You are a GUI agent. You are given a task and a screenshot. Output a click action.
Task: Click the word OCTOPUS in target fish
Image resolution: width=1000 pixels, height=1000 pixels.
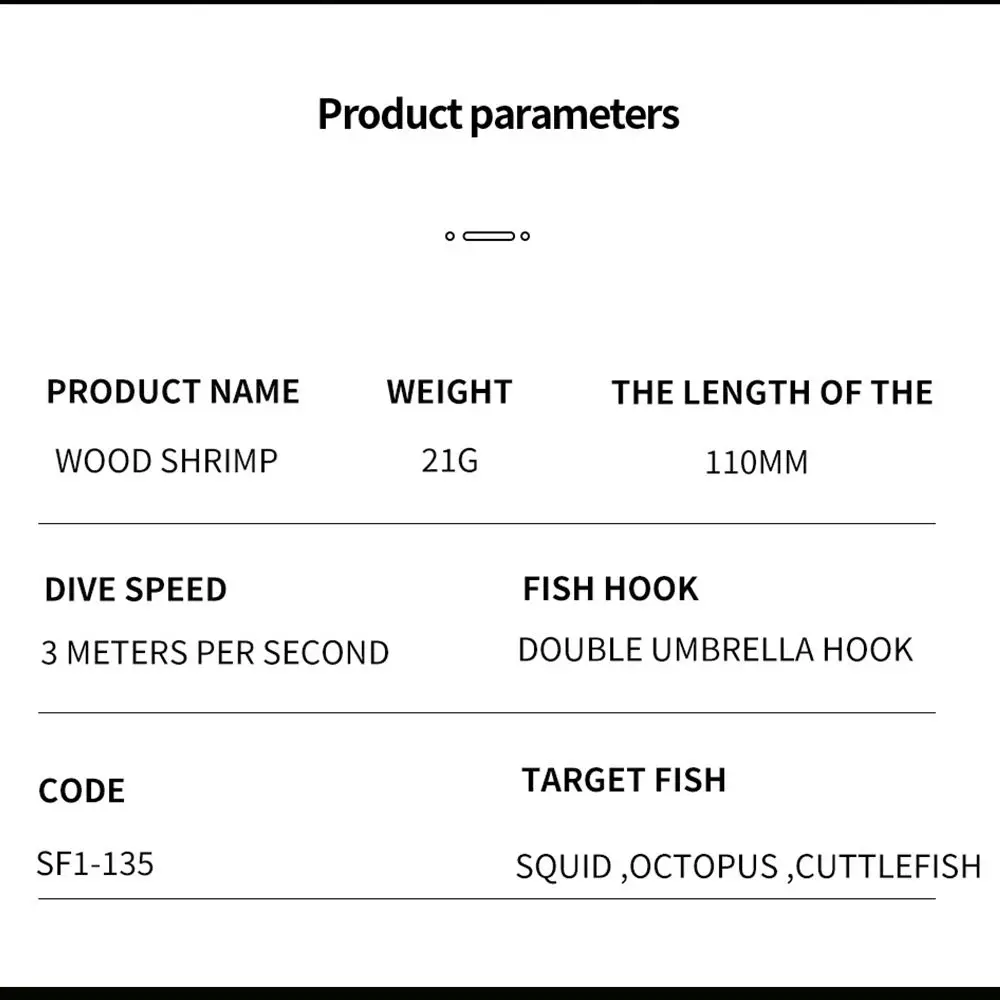pyautogui.click(x=704, y=866)
